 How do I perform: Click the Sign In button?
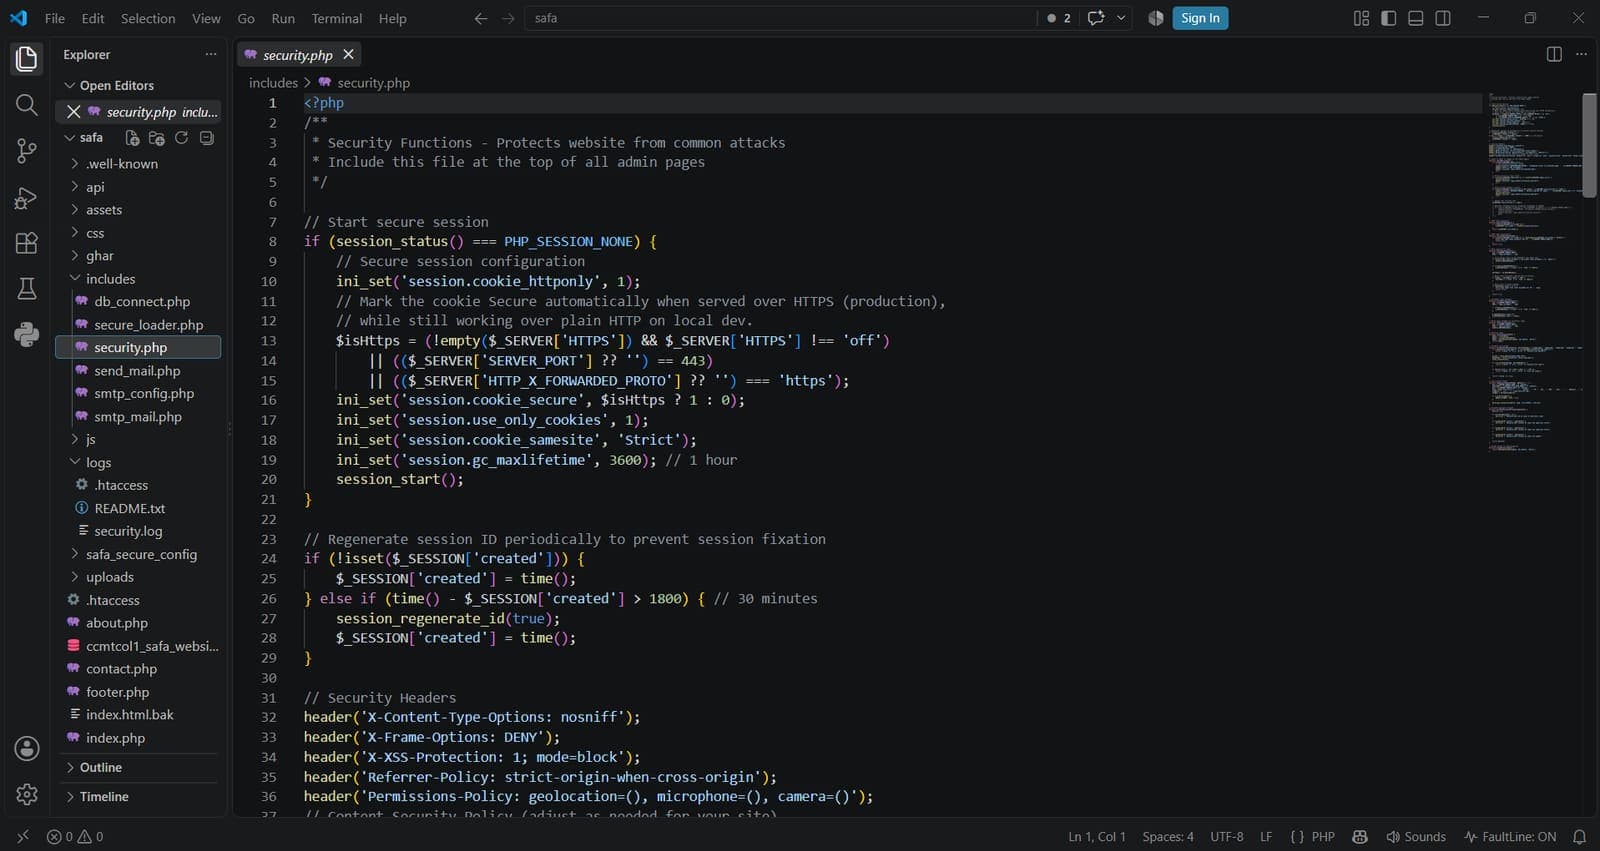[x=1200, y=18]
